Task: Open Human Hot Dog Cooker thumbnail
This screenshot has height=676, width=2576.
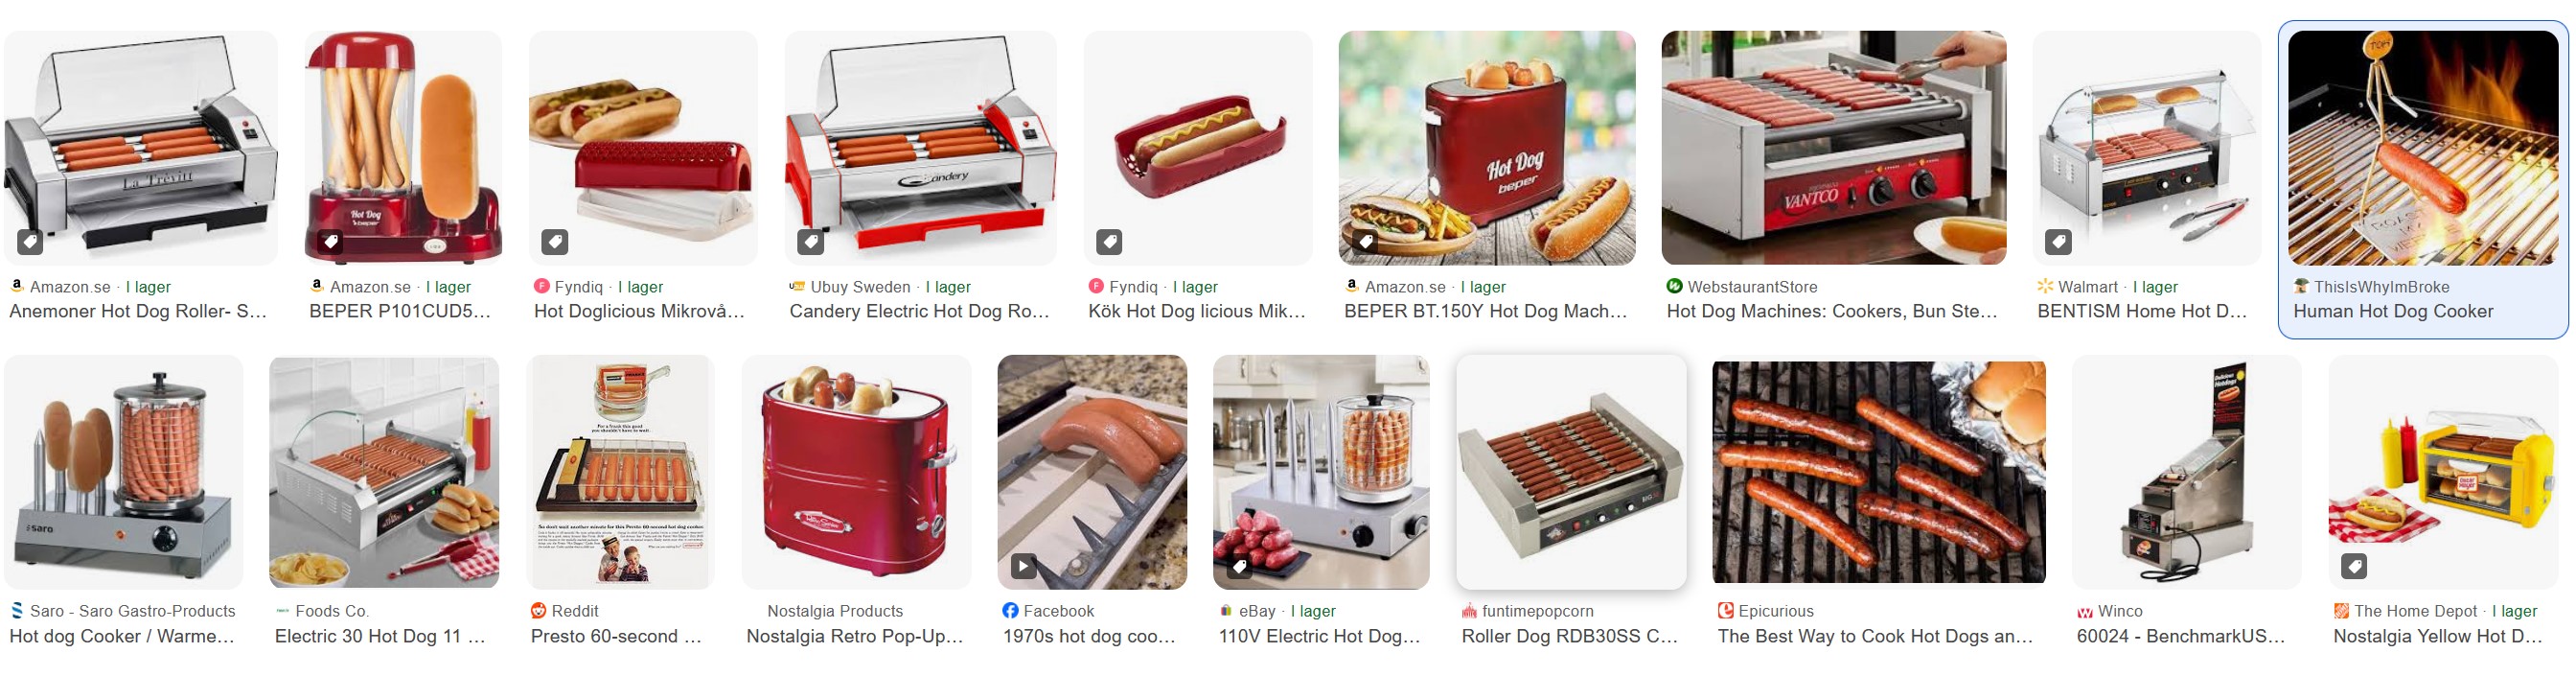Action: pyautogui.click(x=2422, y=148)
